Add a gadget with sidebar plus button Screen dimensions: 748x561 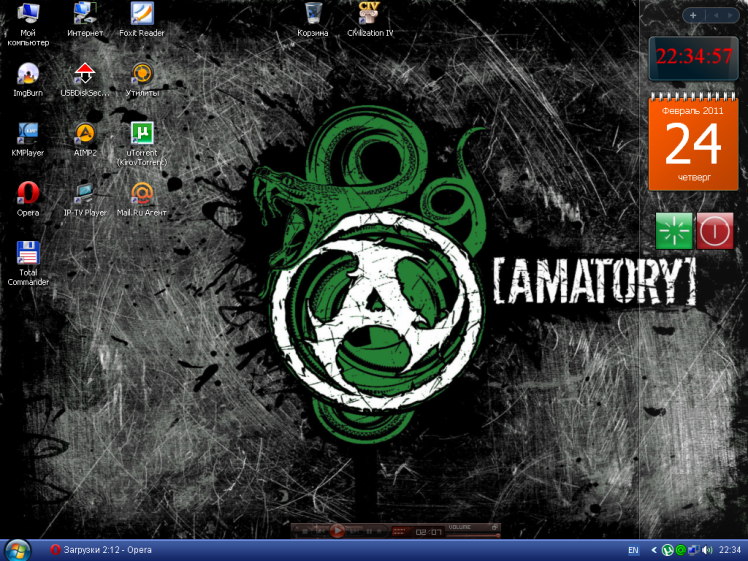coord(693,15)
